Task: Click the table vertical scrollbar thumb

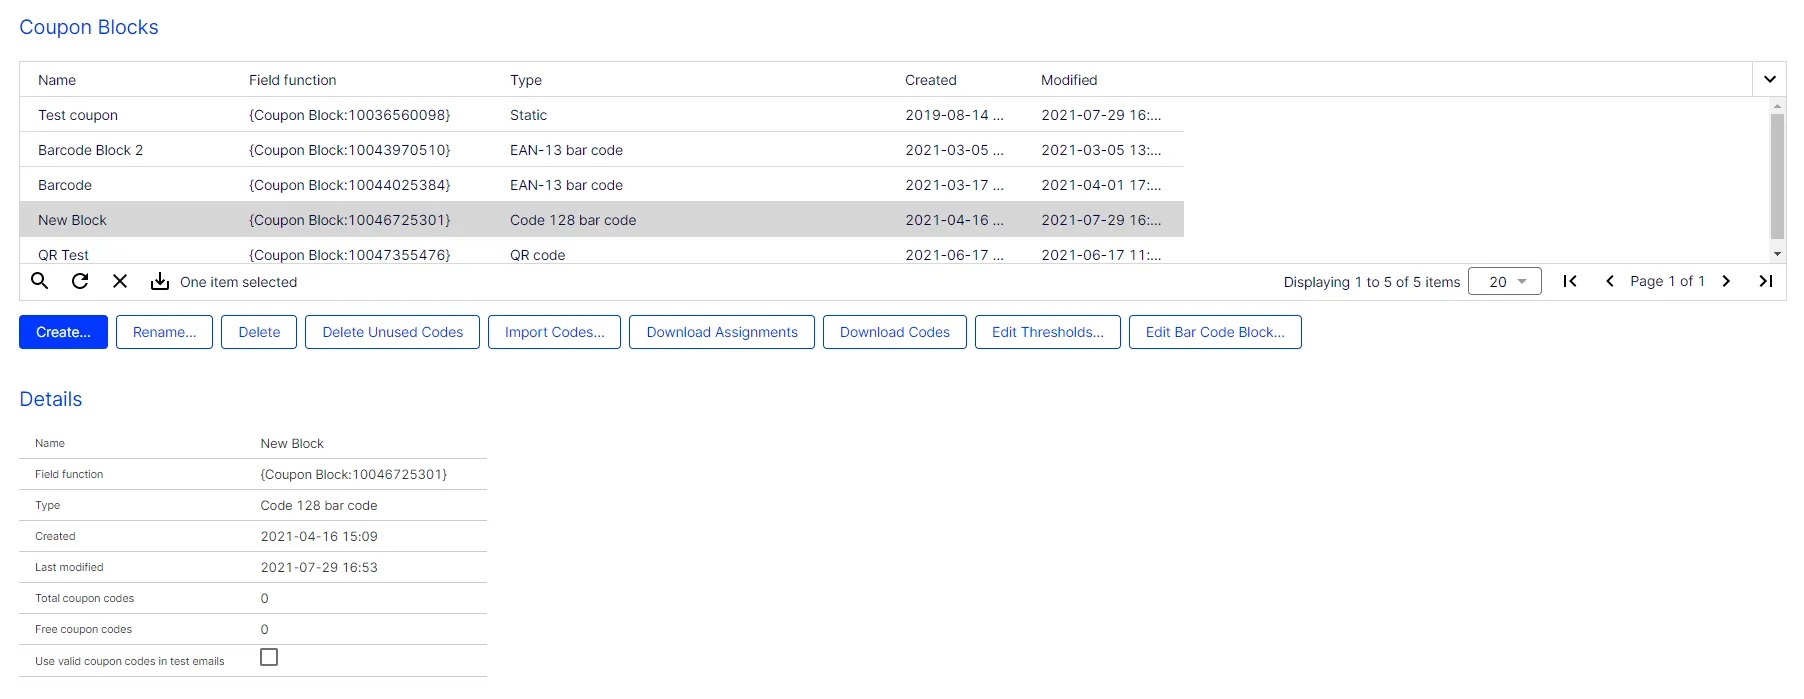Action: tap(1777, 175)
